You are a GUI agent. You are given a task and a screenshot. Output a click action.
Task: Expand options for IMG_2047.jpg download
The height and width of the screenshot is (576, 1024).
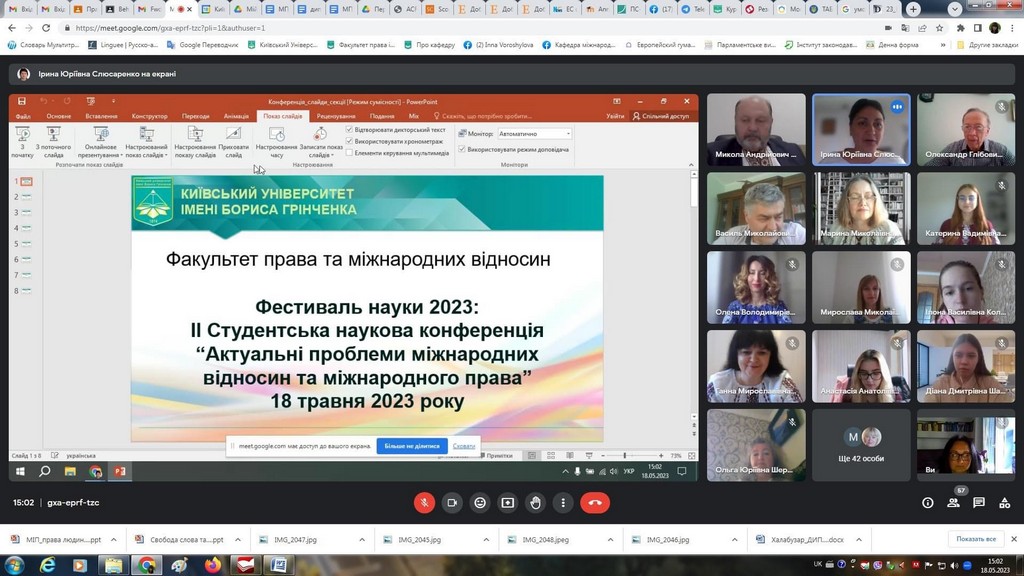[x=364, y=540]
